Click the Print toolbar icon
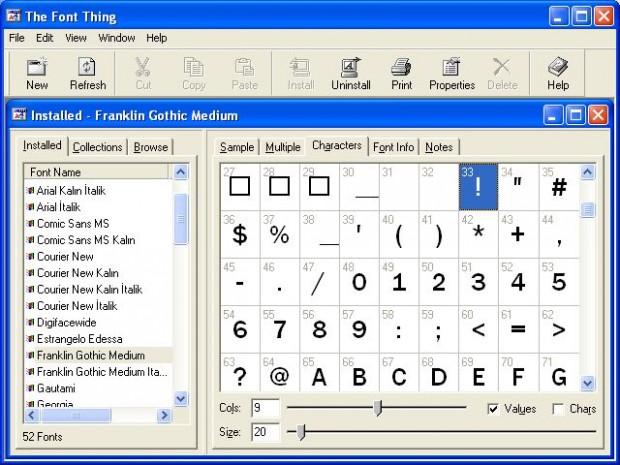This screenshot has width=620, height=465. click(401, 66)
